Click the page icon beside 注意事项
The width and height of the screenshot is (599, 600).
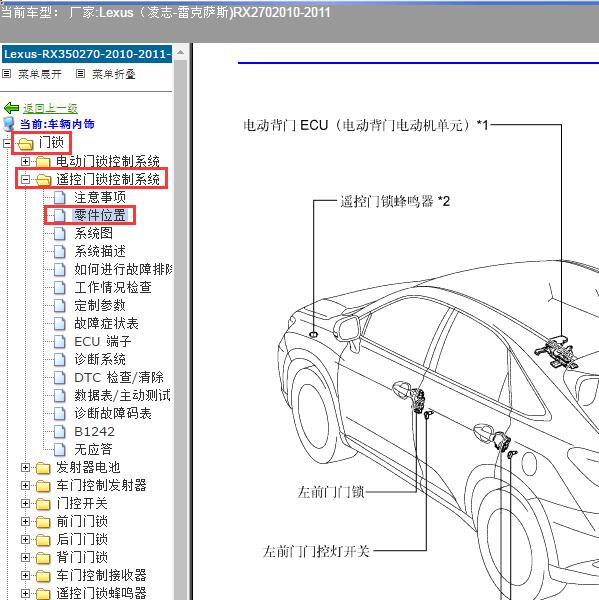pos(60,198)
